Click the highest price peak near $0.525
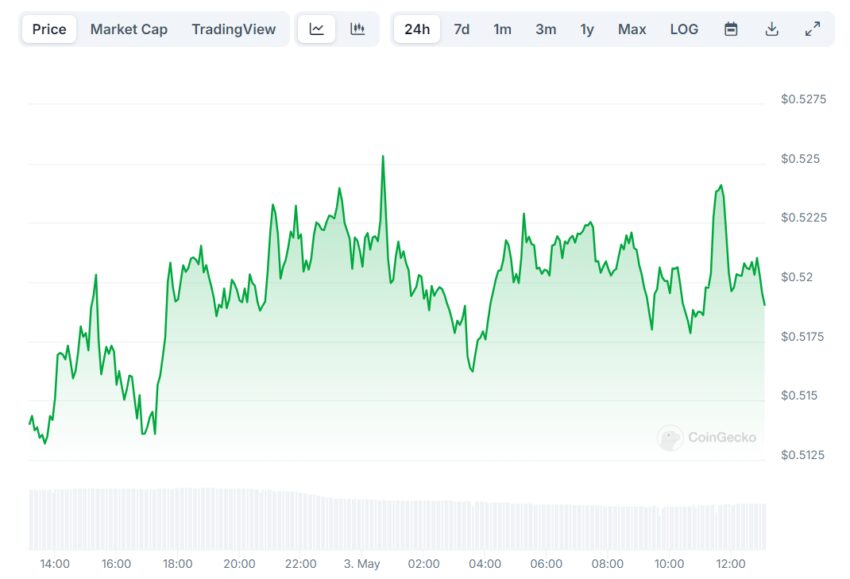The width and height of the screenshot is (850, 579). coord(382,157)
